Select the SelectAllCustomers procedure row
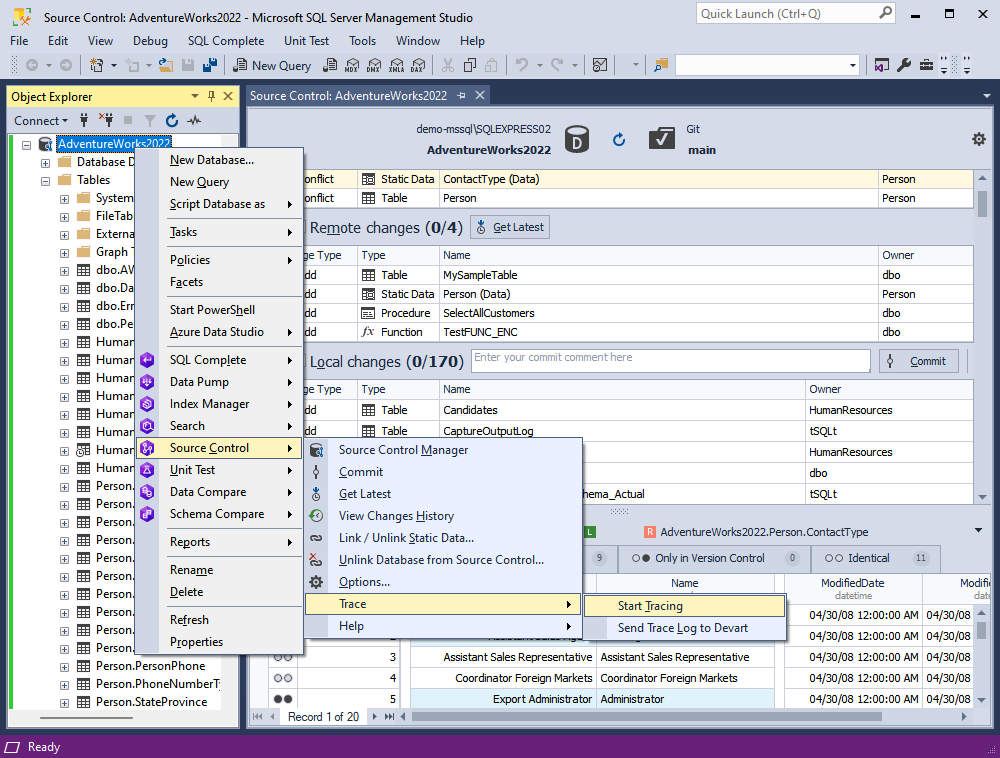This screenshot has width=1000, height=758. (x=638, y=313)
